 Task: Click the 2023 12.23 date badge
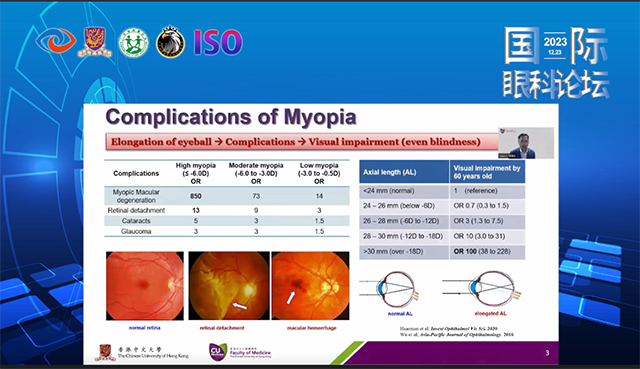coord(555,46)
